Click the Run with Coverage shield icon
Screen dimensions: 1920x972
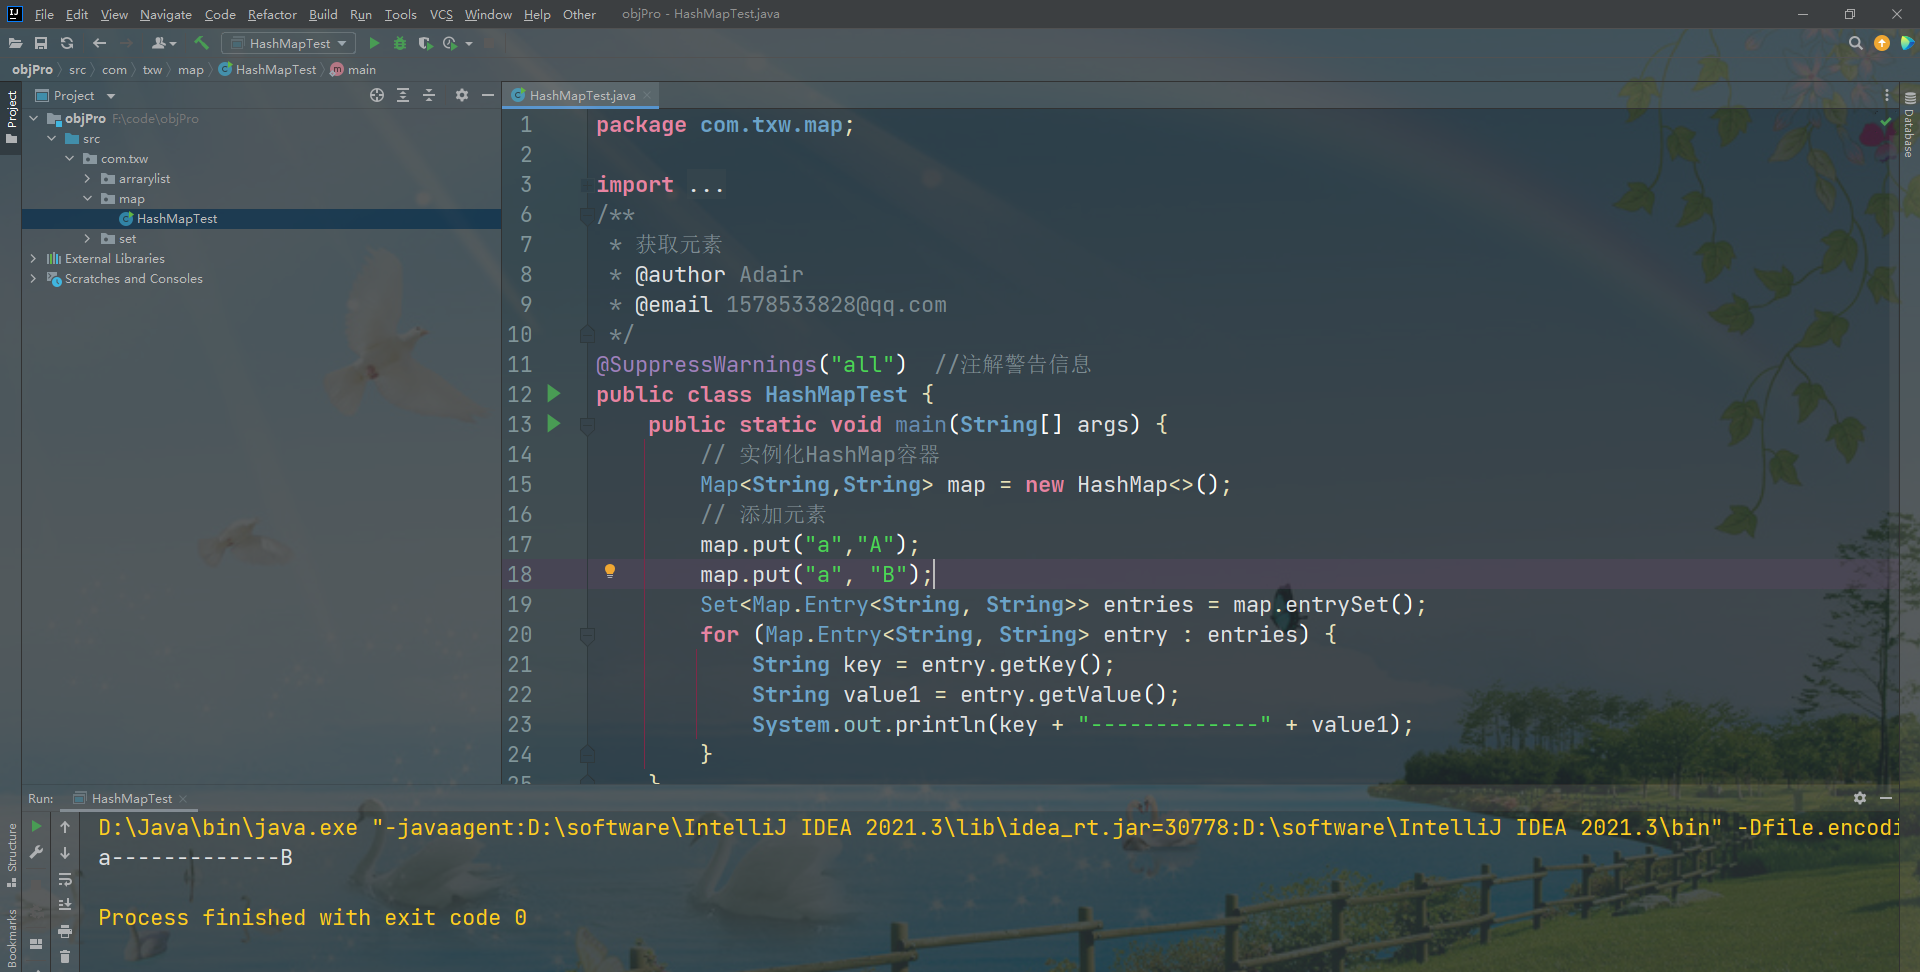(x=425, y=43)
